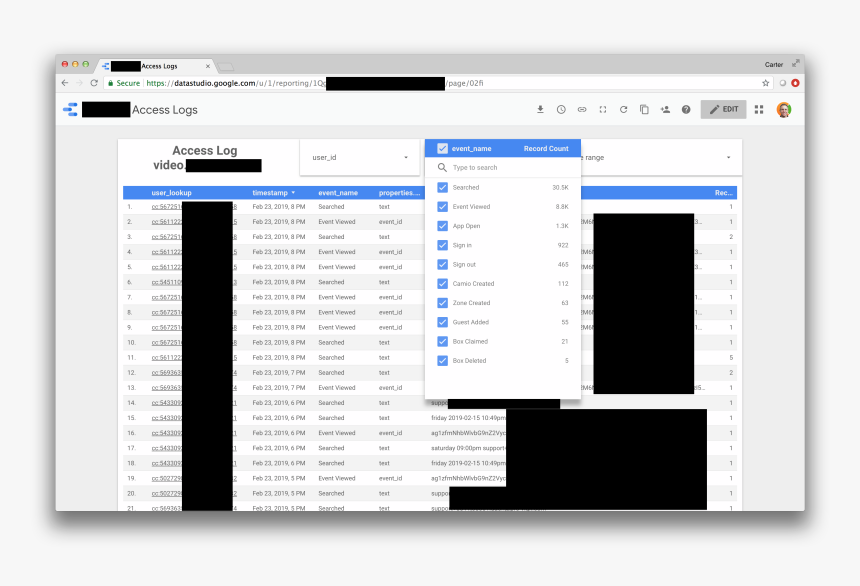Open the help menu
The height and width of the screenshot is (586, 860).
[686, 109]
